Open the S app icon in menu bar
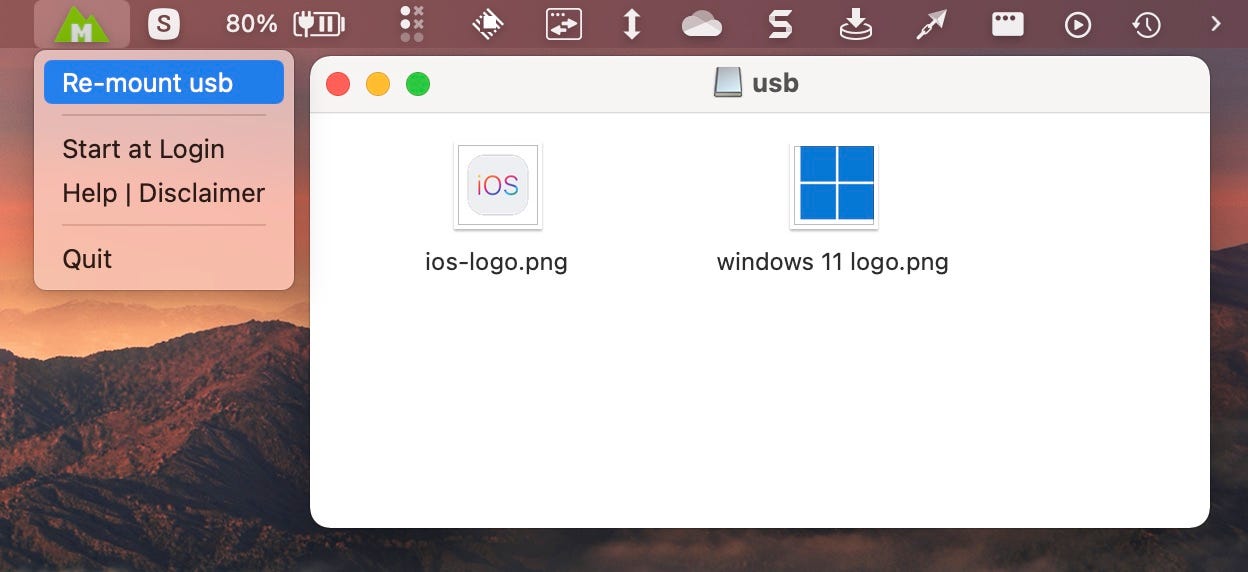Viewport: 1248px width, 572px height. click(x=164, y=24)
